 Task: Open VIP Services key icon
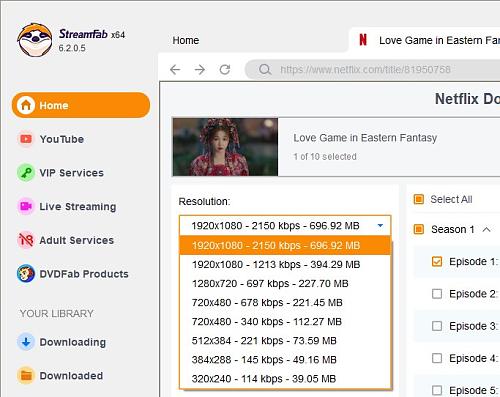26,173
